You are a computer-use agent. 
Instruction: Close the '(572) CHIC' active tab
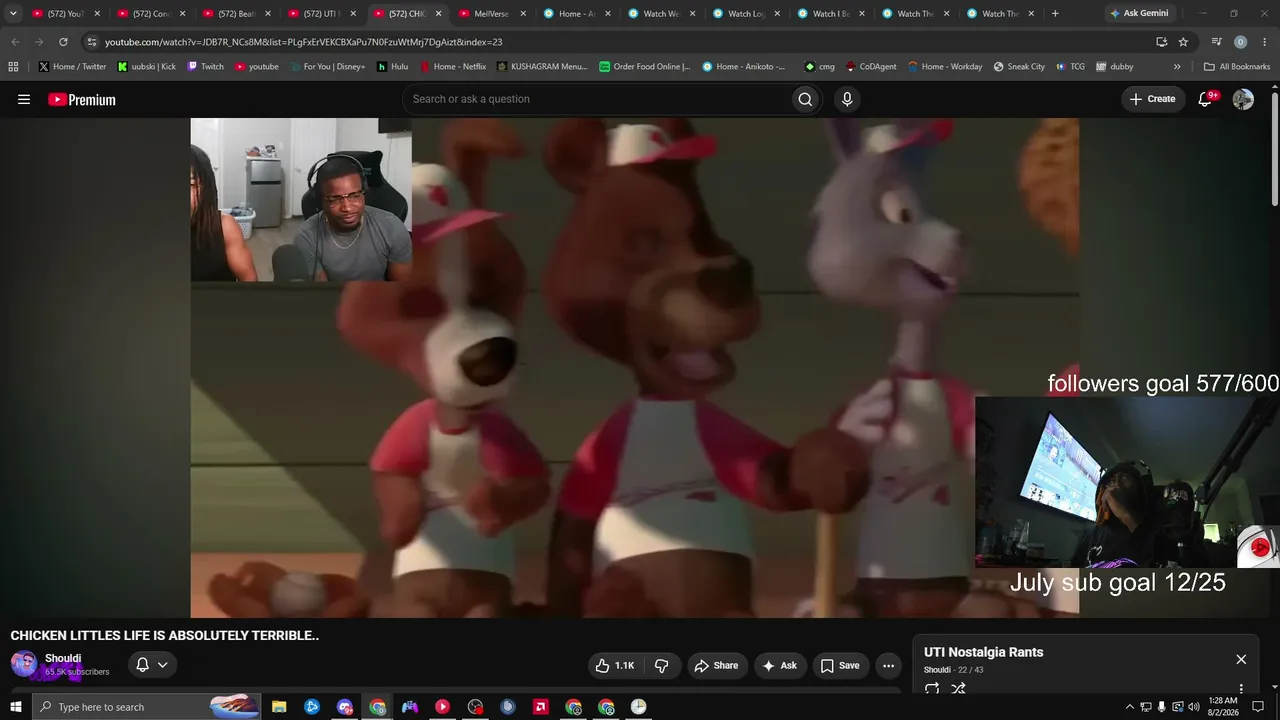(x=438, y=14)
